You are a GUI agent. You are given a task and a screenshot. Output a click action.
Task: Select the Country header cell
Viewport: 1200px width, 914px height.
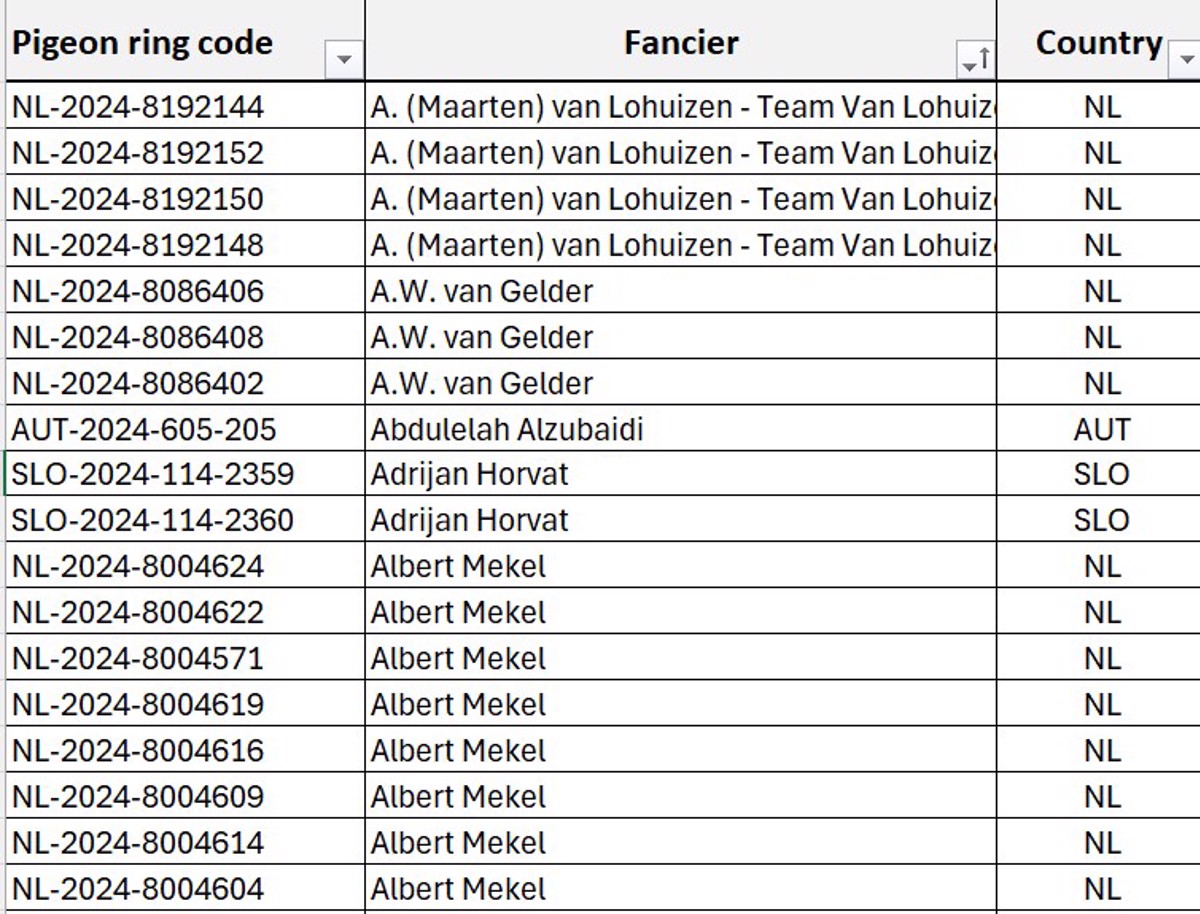(1099, 41)
